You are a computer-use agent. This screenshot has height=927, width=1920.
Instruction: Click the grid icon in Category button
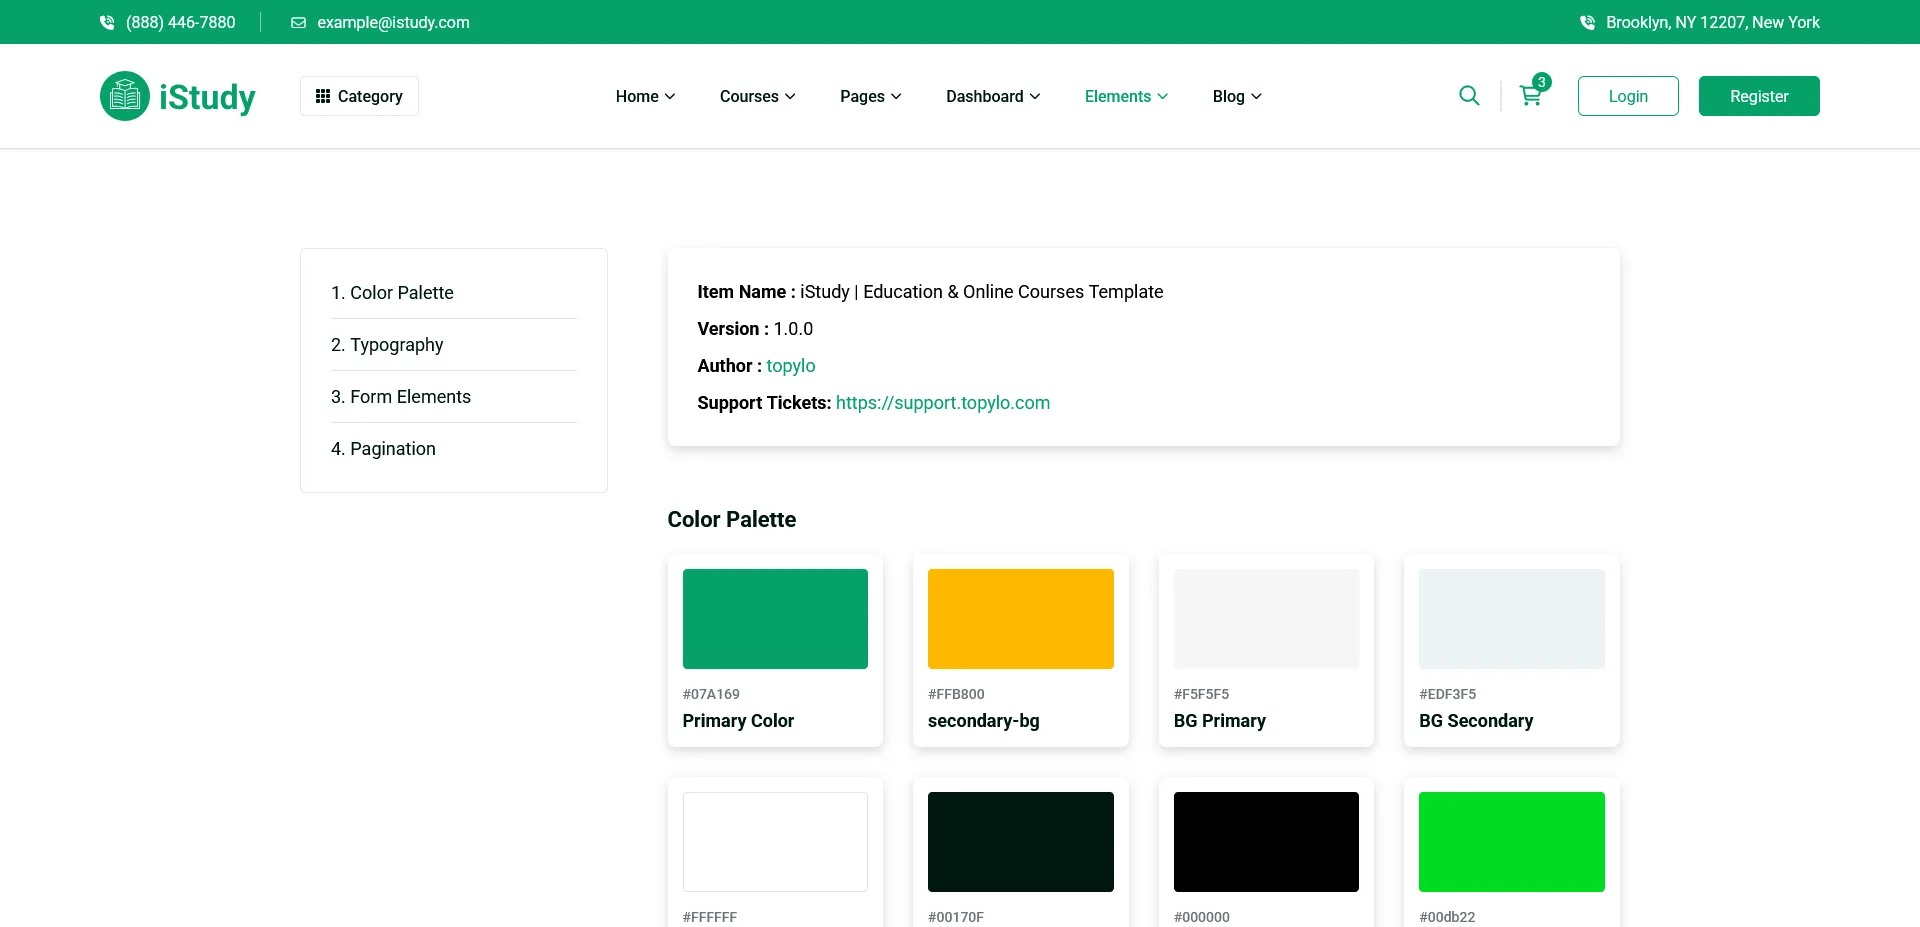click(x=323, y=96)
